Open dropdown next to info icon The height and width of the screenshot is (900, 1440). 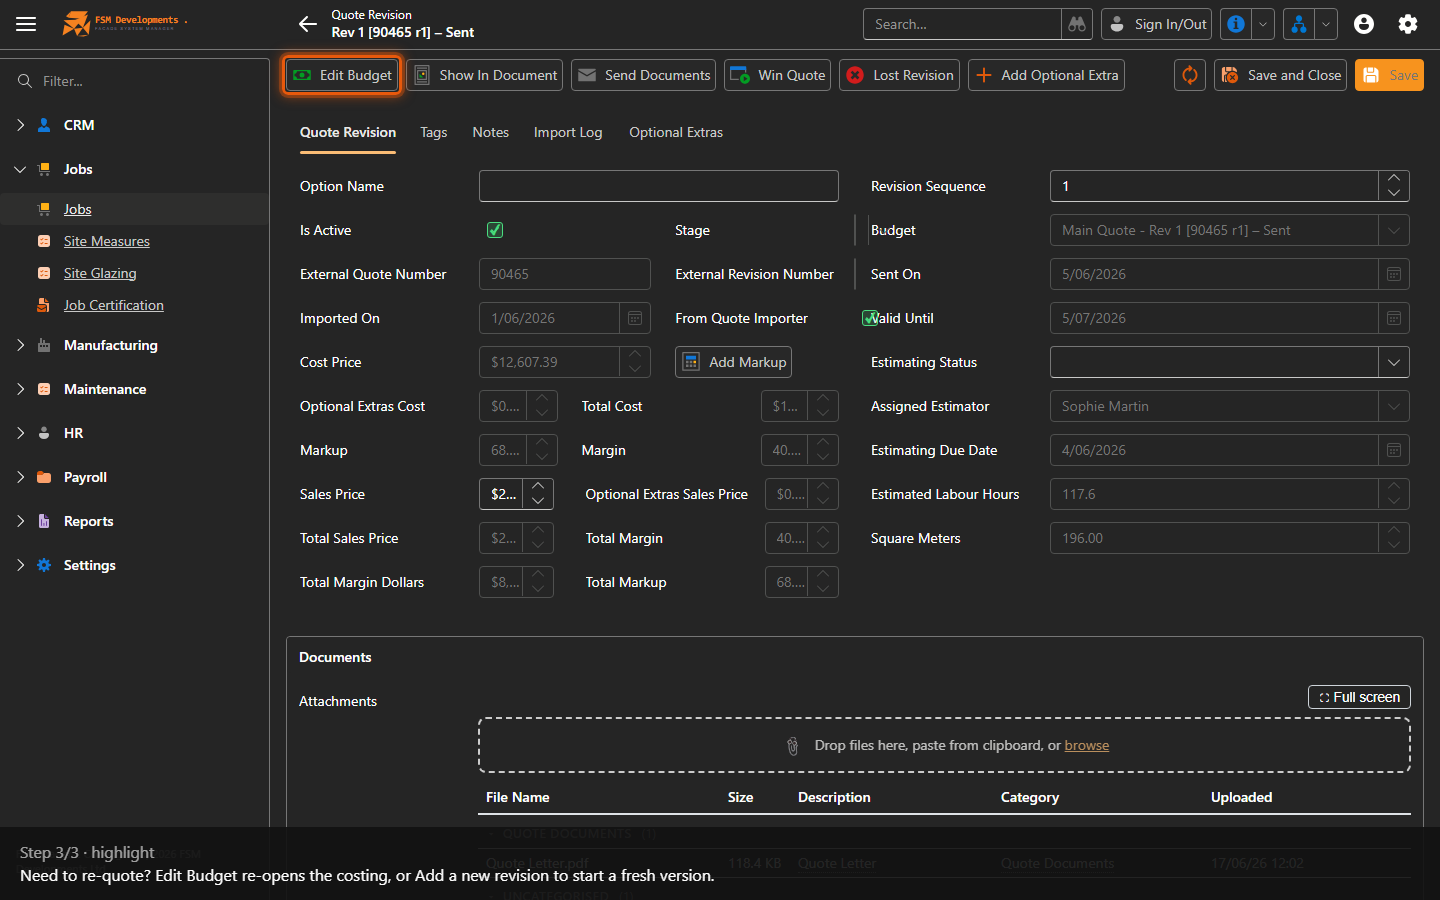1263,24
